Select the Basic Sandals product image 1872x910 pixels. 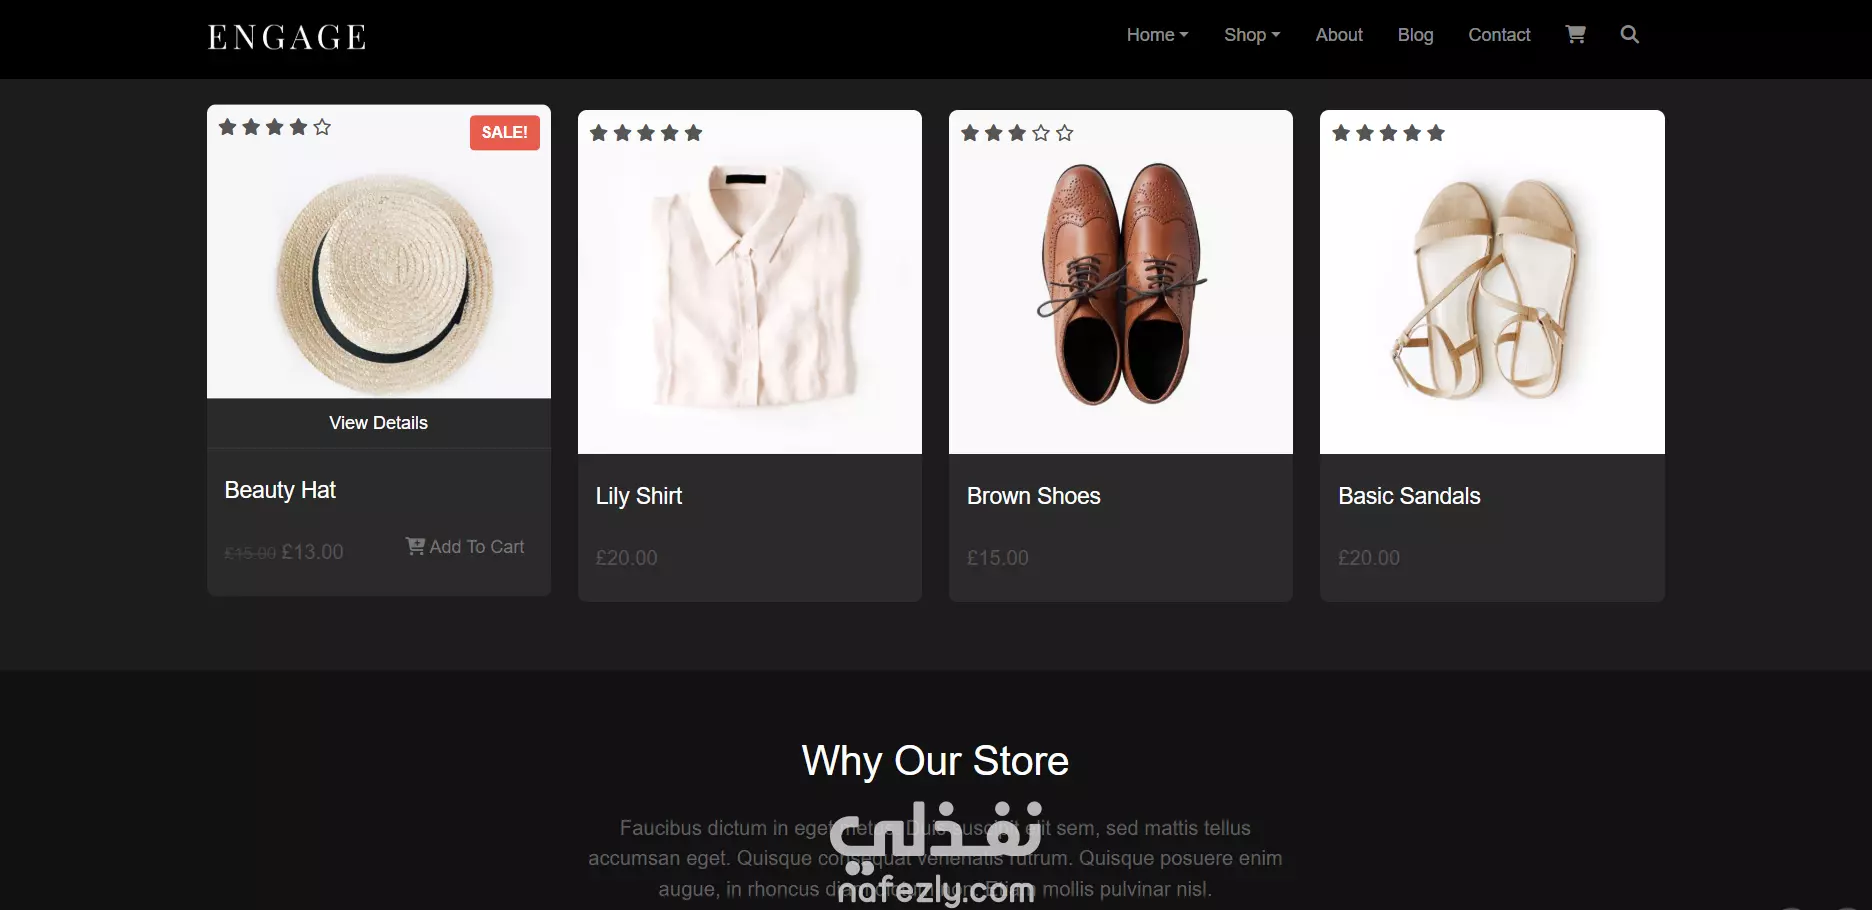(x=1492, y=282)
